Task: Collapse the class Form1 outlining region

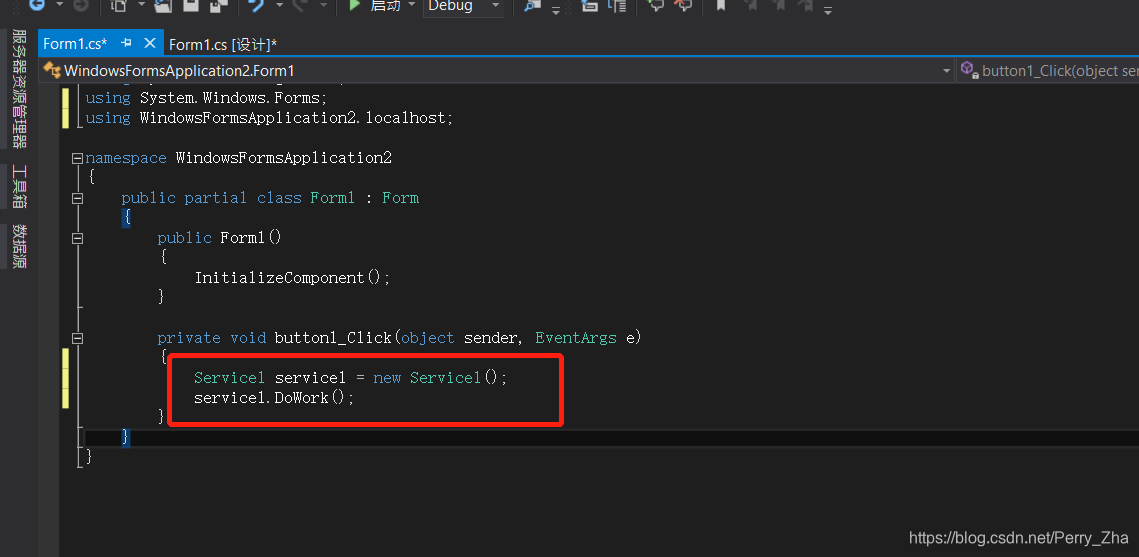Action: (78, 198)
